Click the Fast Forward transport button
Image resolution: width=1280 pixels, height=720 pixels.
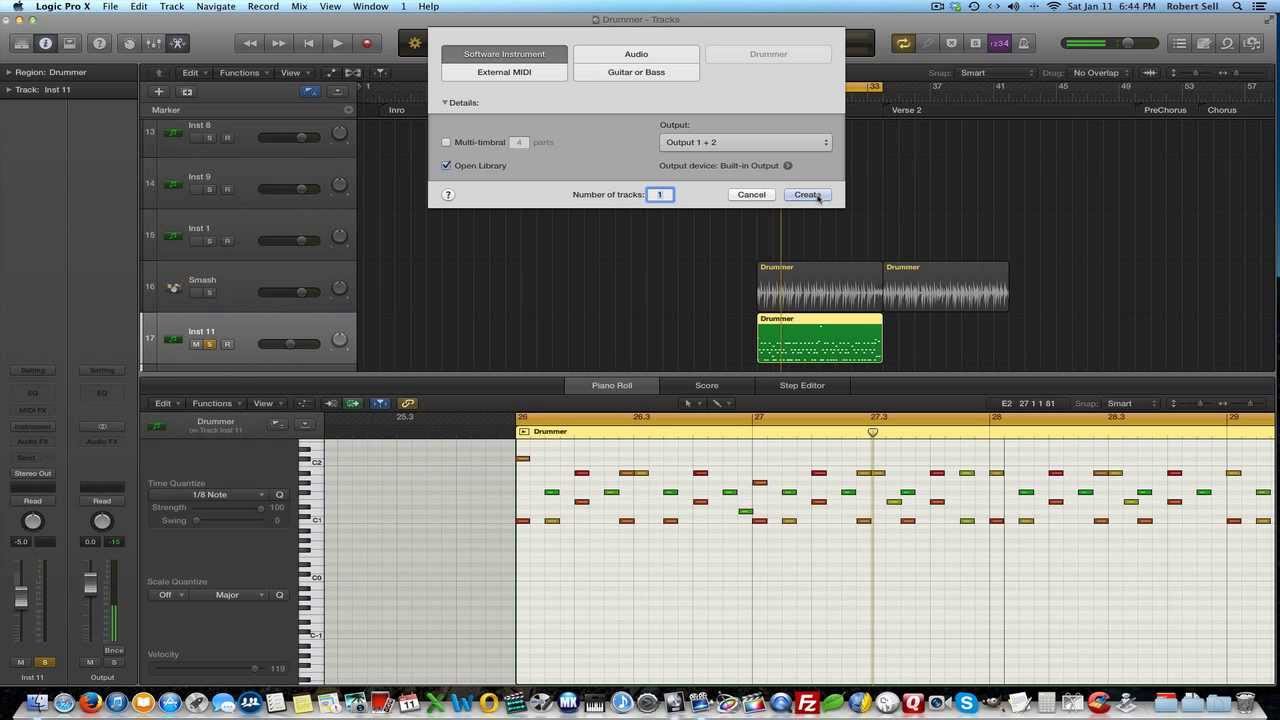[279, 43]
